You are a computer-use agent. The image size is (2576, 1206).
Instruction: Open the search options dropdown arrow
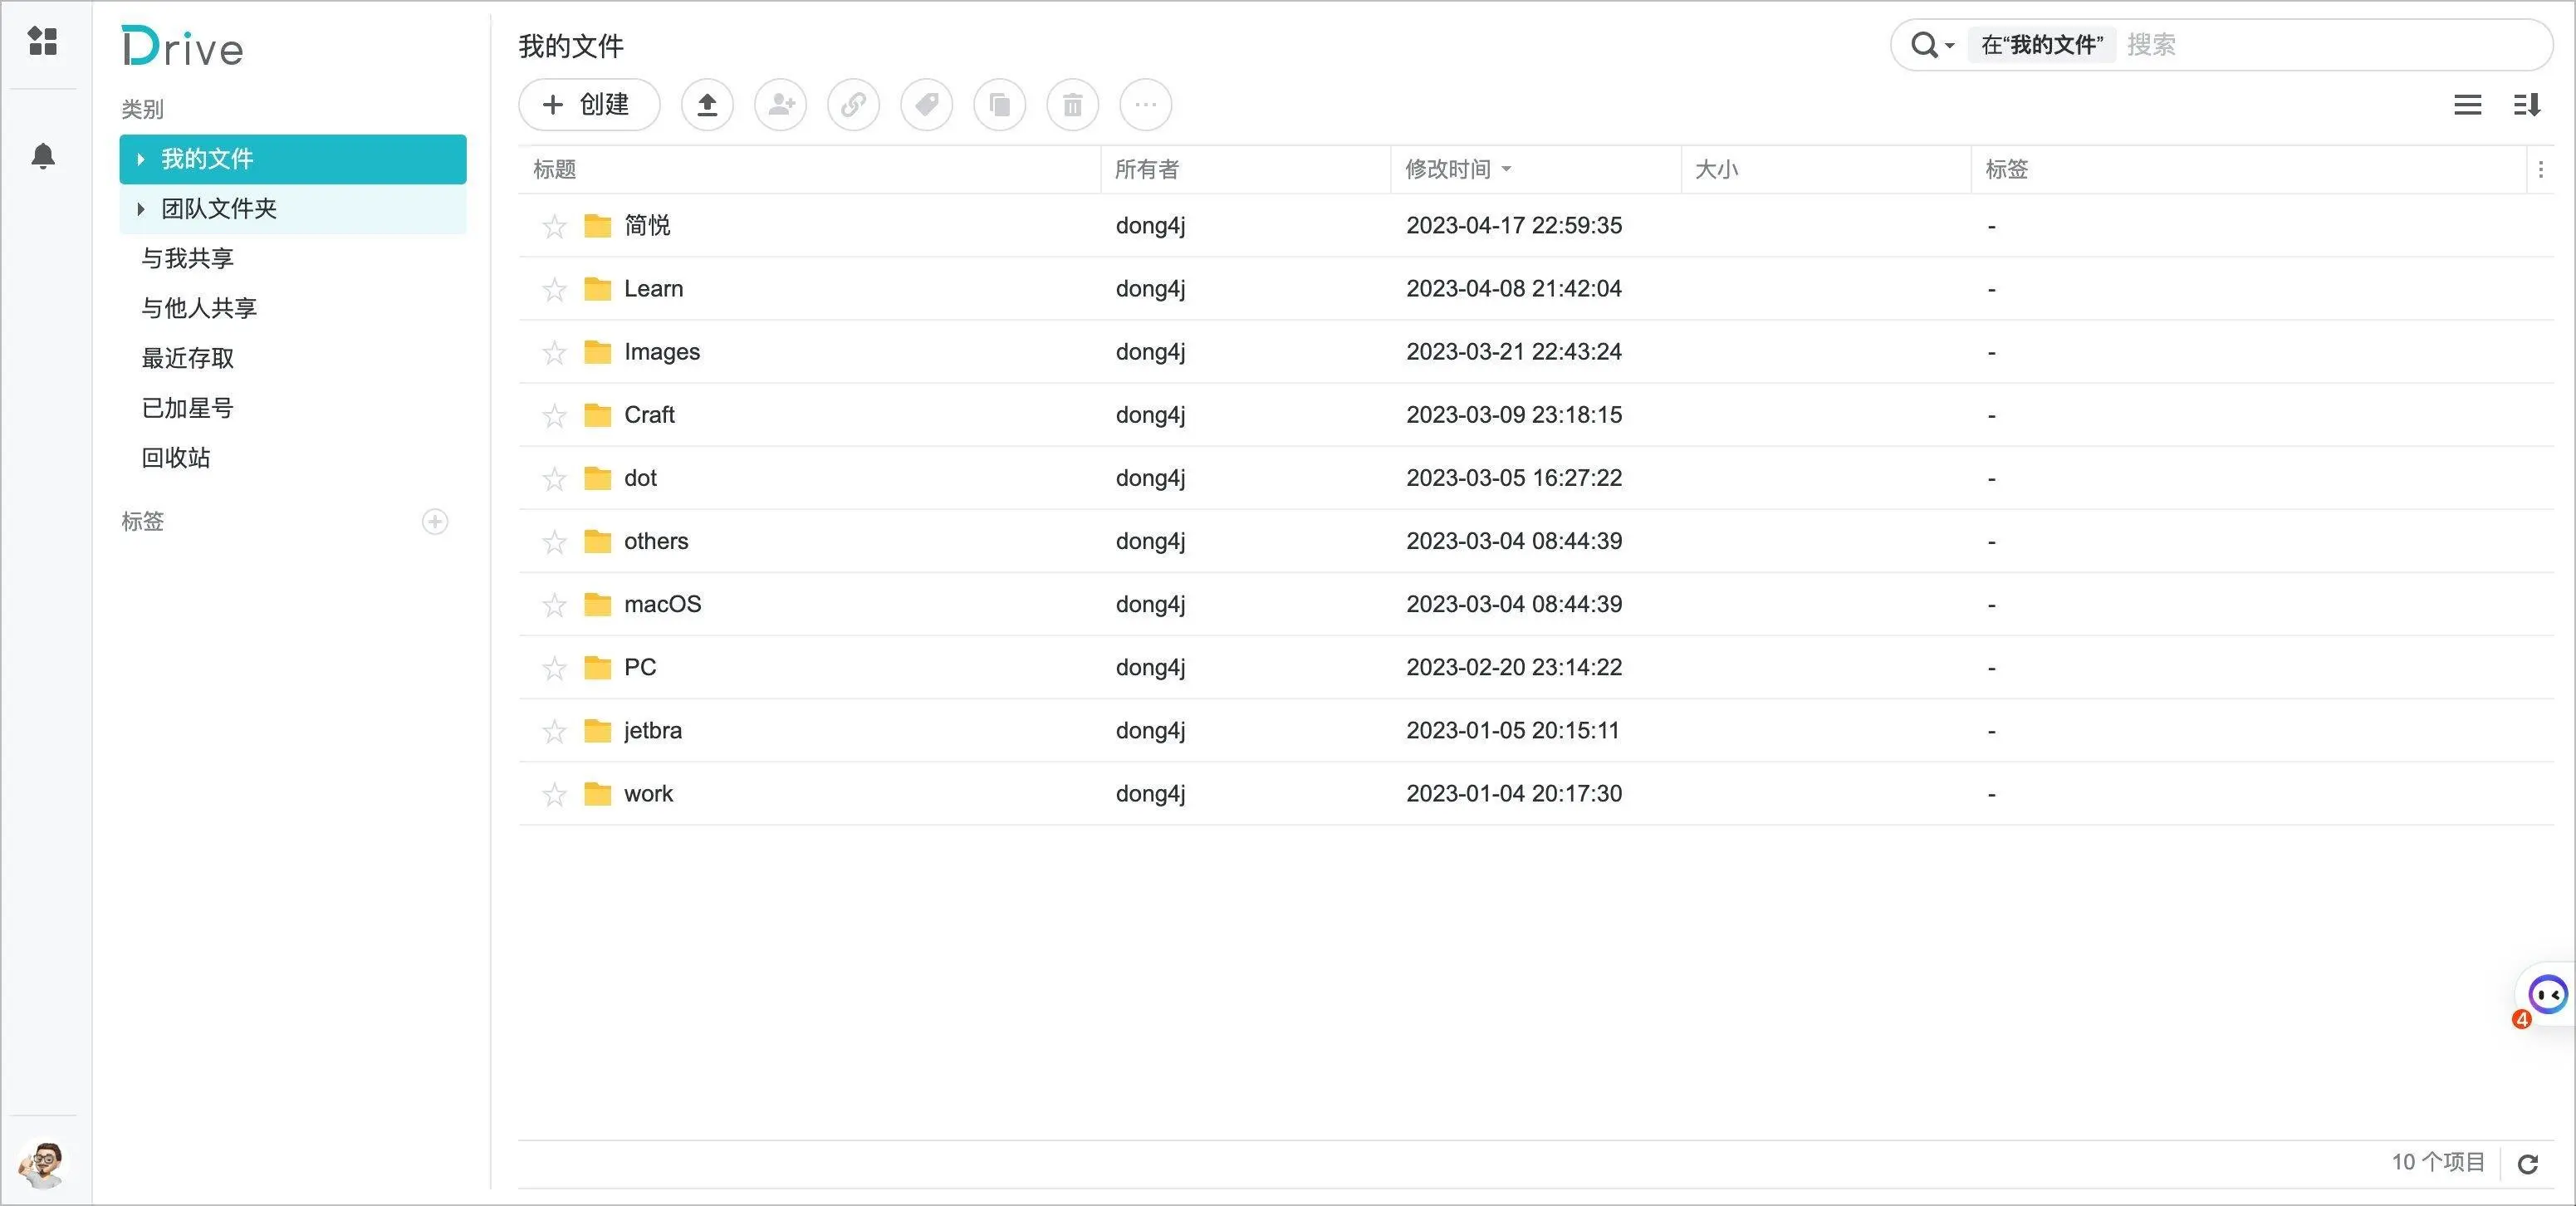(1949, 46)
